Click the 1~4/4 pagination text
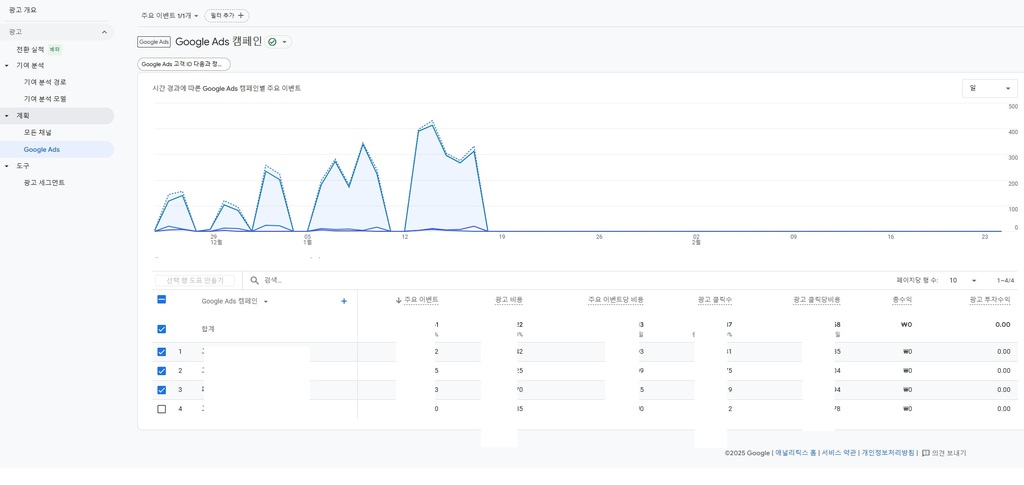This screenshot has width=1024, height=485. tap(1006, 280)
